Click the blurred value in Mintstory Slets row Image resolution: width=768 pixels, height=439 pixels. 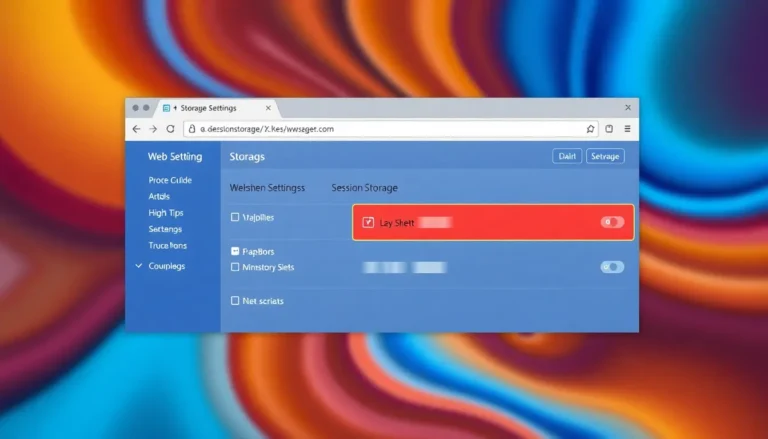point(405,268)
